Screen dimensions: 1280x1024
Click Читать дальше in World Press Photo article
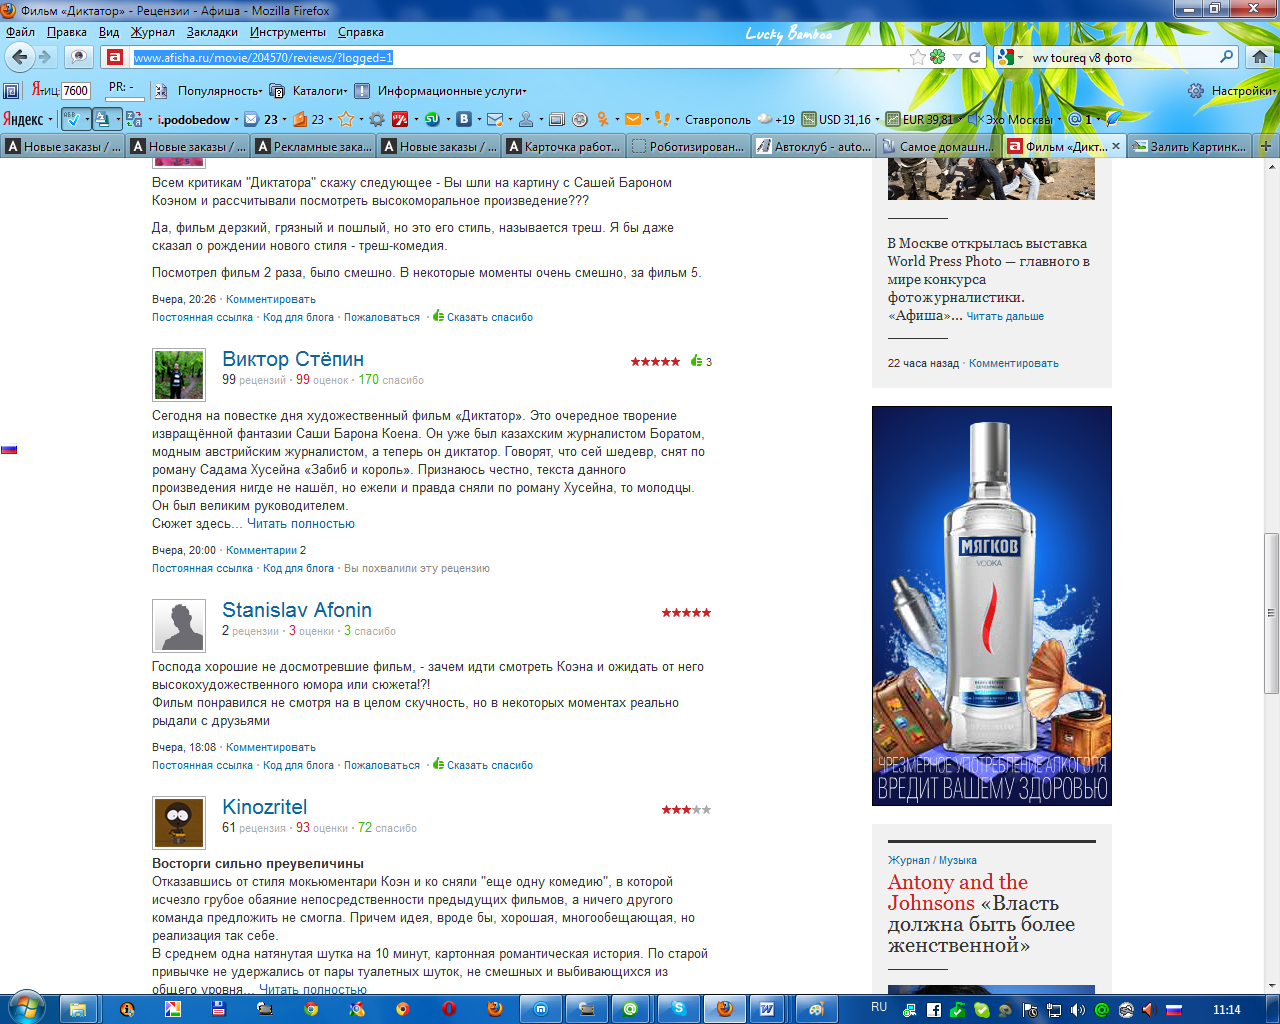(1005, 316)
